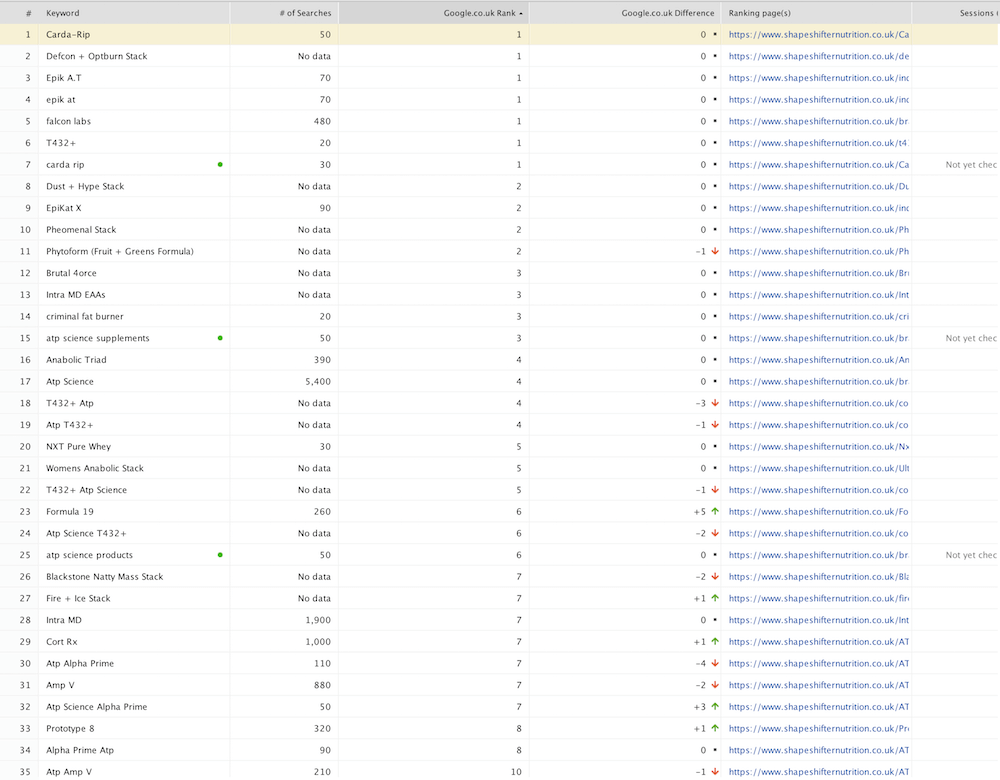1000x780 pixels.
Task: Click red down arrow in T432+ Atp Science row
Action: pos(715,490)
